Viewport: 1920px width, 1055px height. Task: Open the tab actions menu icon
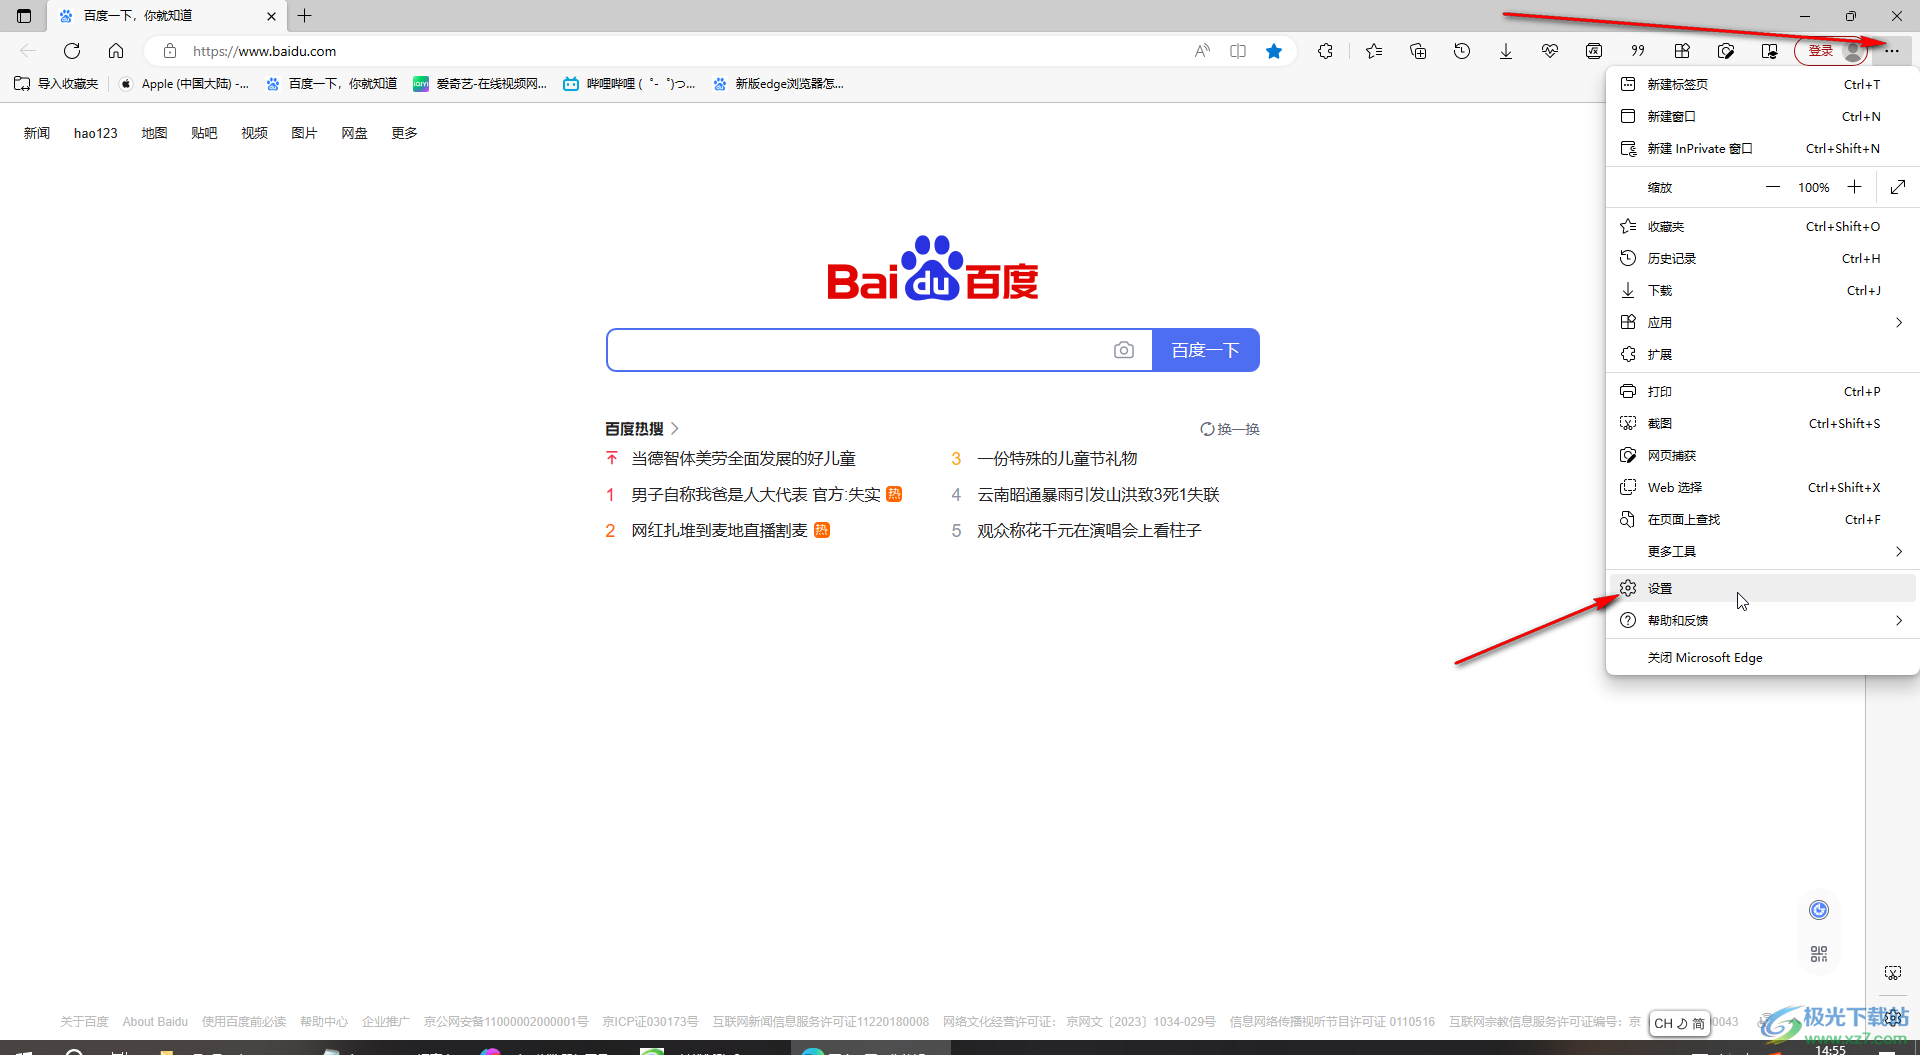24,16
